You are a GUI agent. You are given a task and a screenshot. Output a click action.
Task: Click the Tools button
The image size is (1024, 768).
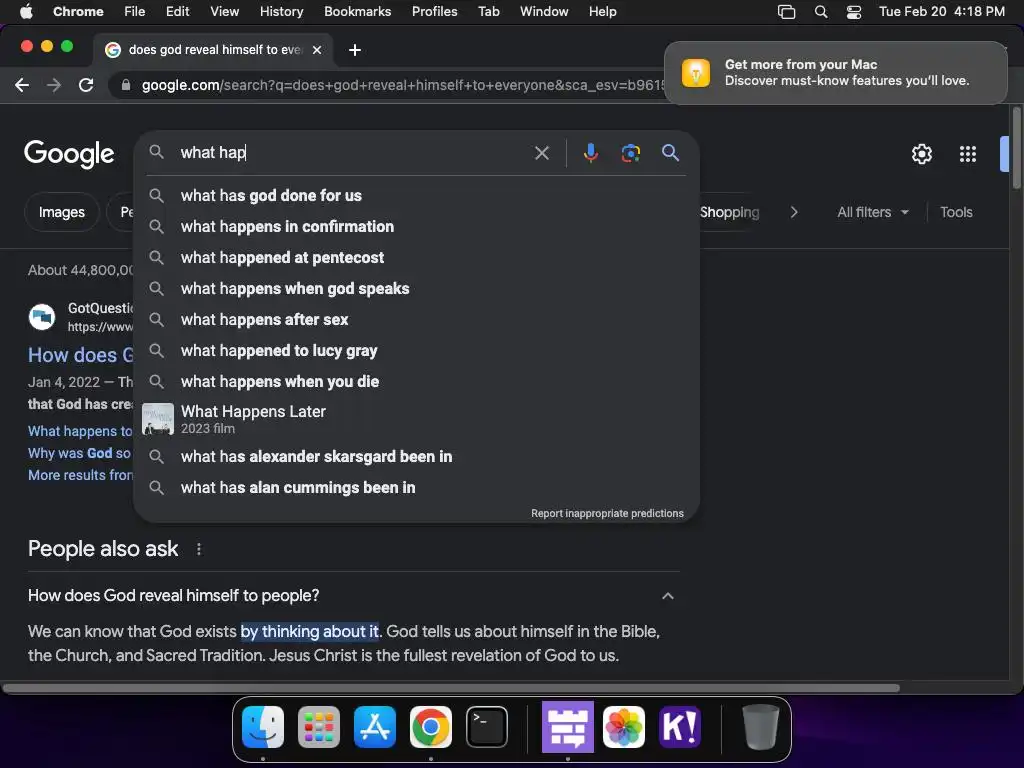[956, 212]
